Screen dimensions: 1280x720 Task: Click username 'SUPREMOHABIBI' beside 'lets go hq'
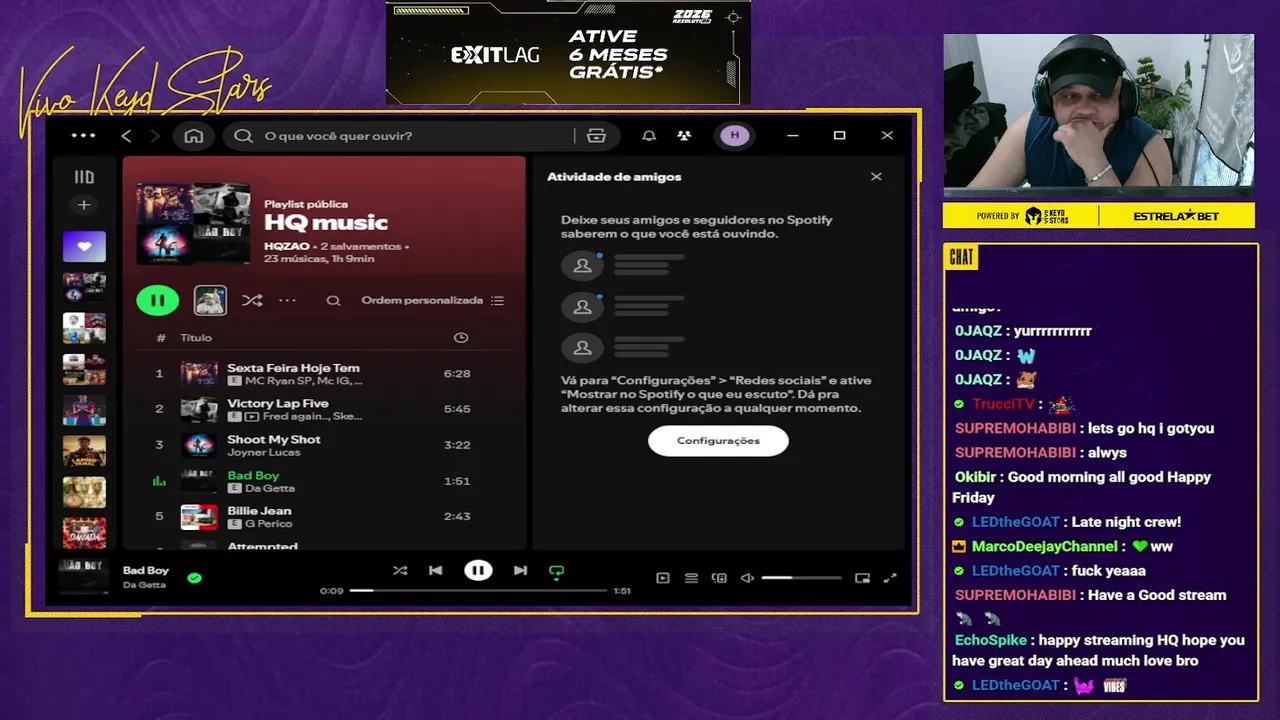(1015, 428)
